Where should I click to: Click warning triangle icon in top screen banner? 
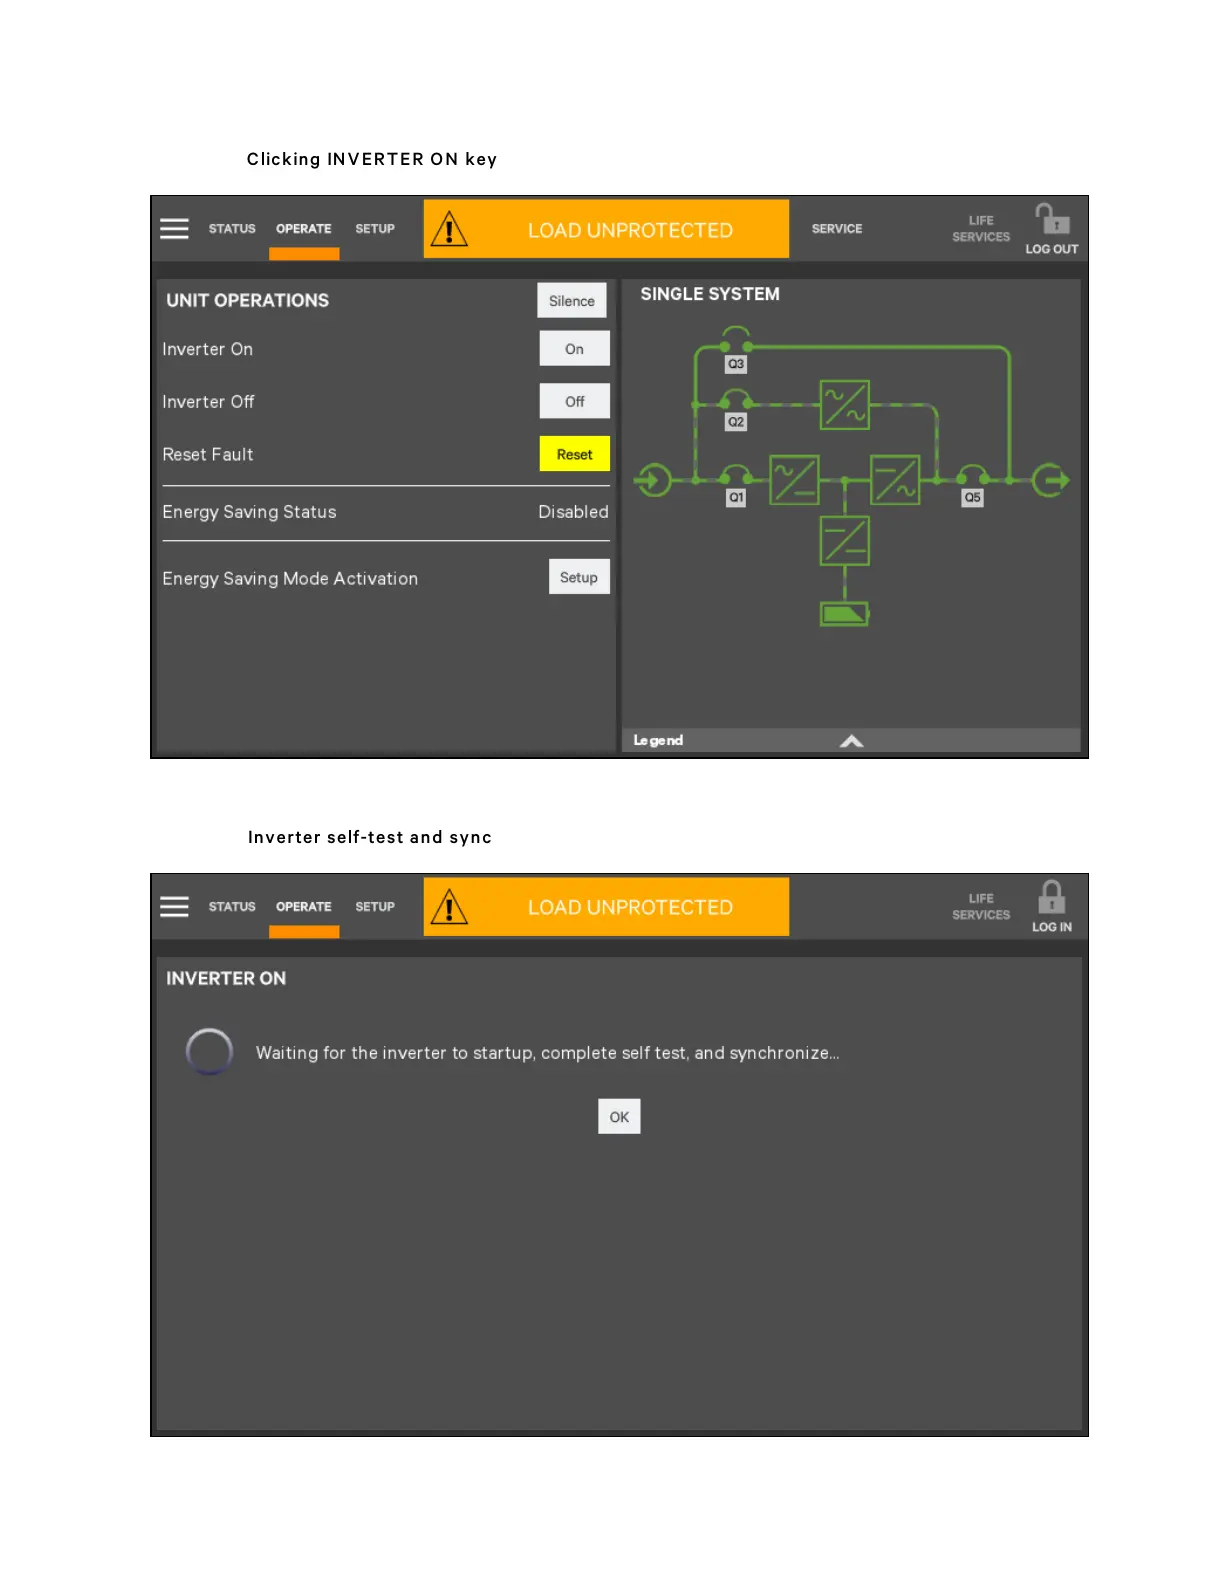click(449, 229)
